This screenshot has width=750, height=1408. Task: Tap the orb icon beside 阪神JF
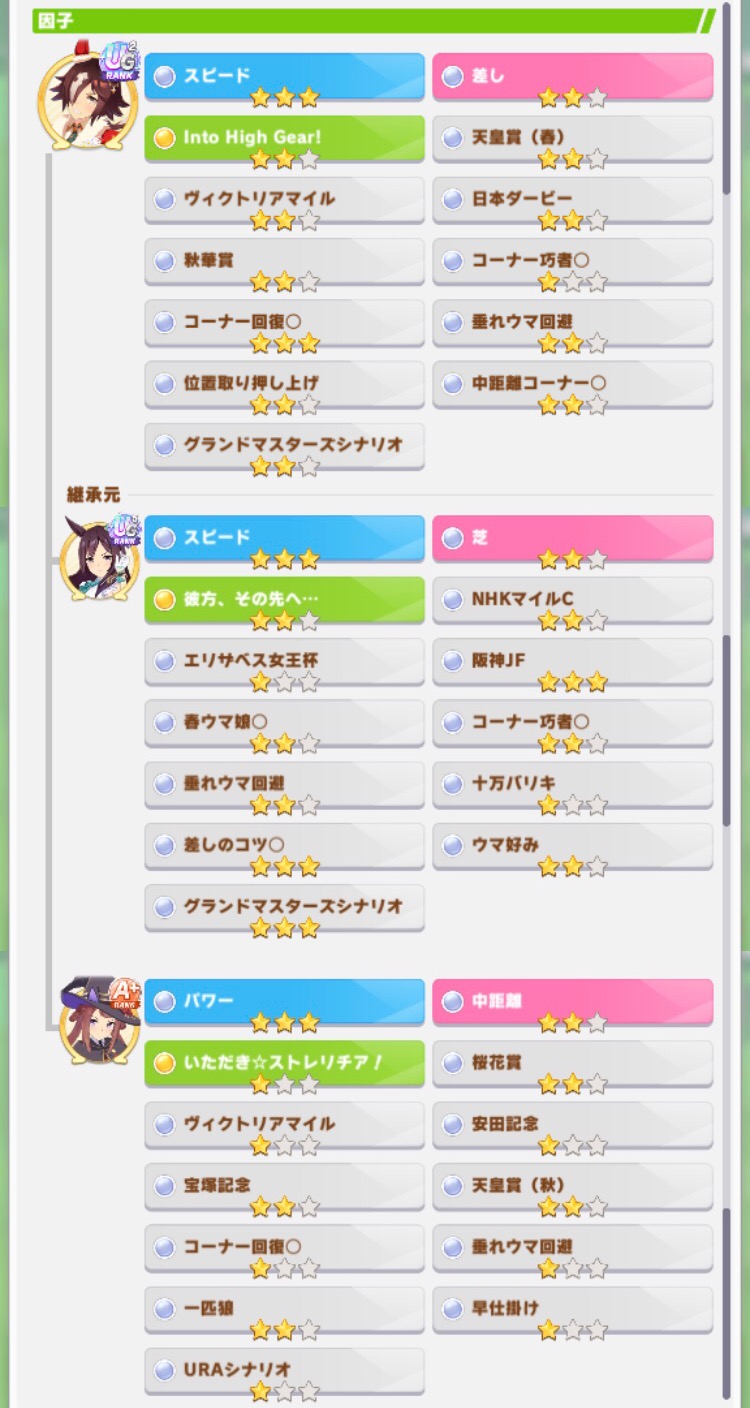coord(453,662)
